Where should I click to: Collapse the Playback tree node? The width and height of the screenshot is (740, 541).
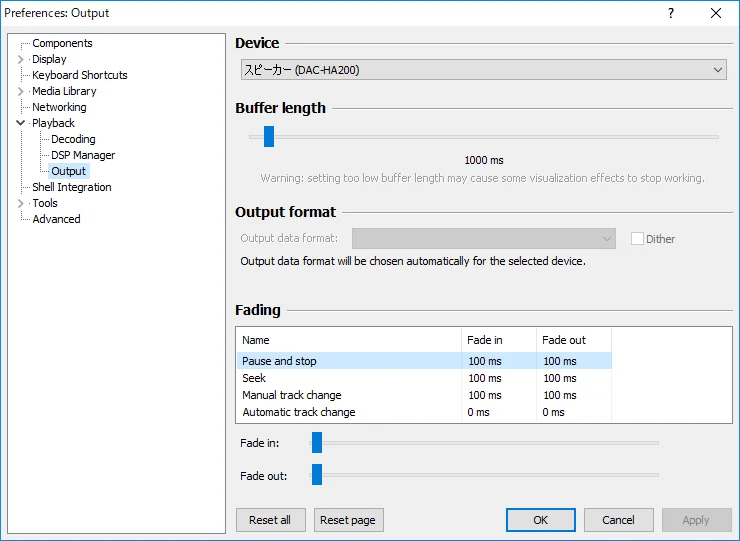(x=21, y=123)
